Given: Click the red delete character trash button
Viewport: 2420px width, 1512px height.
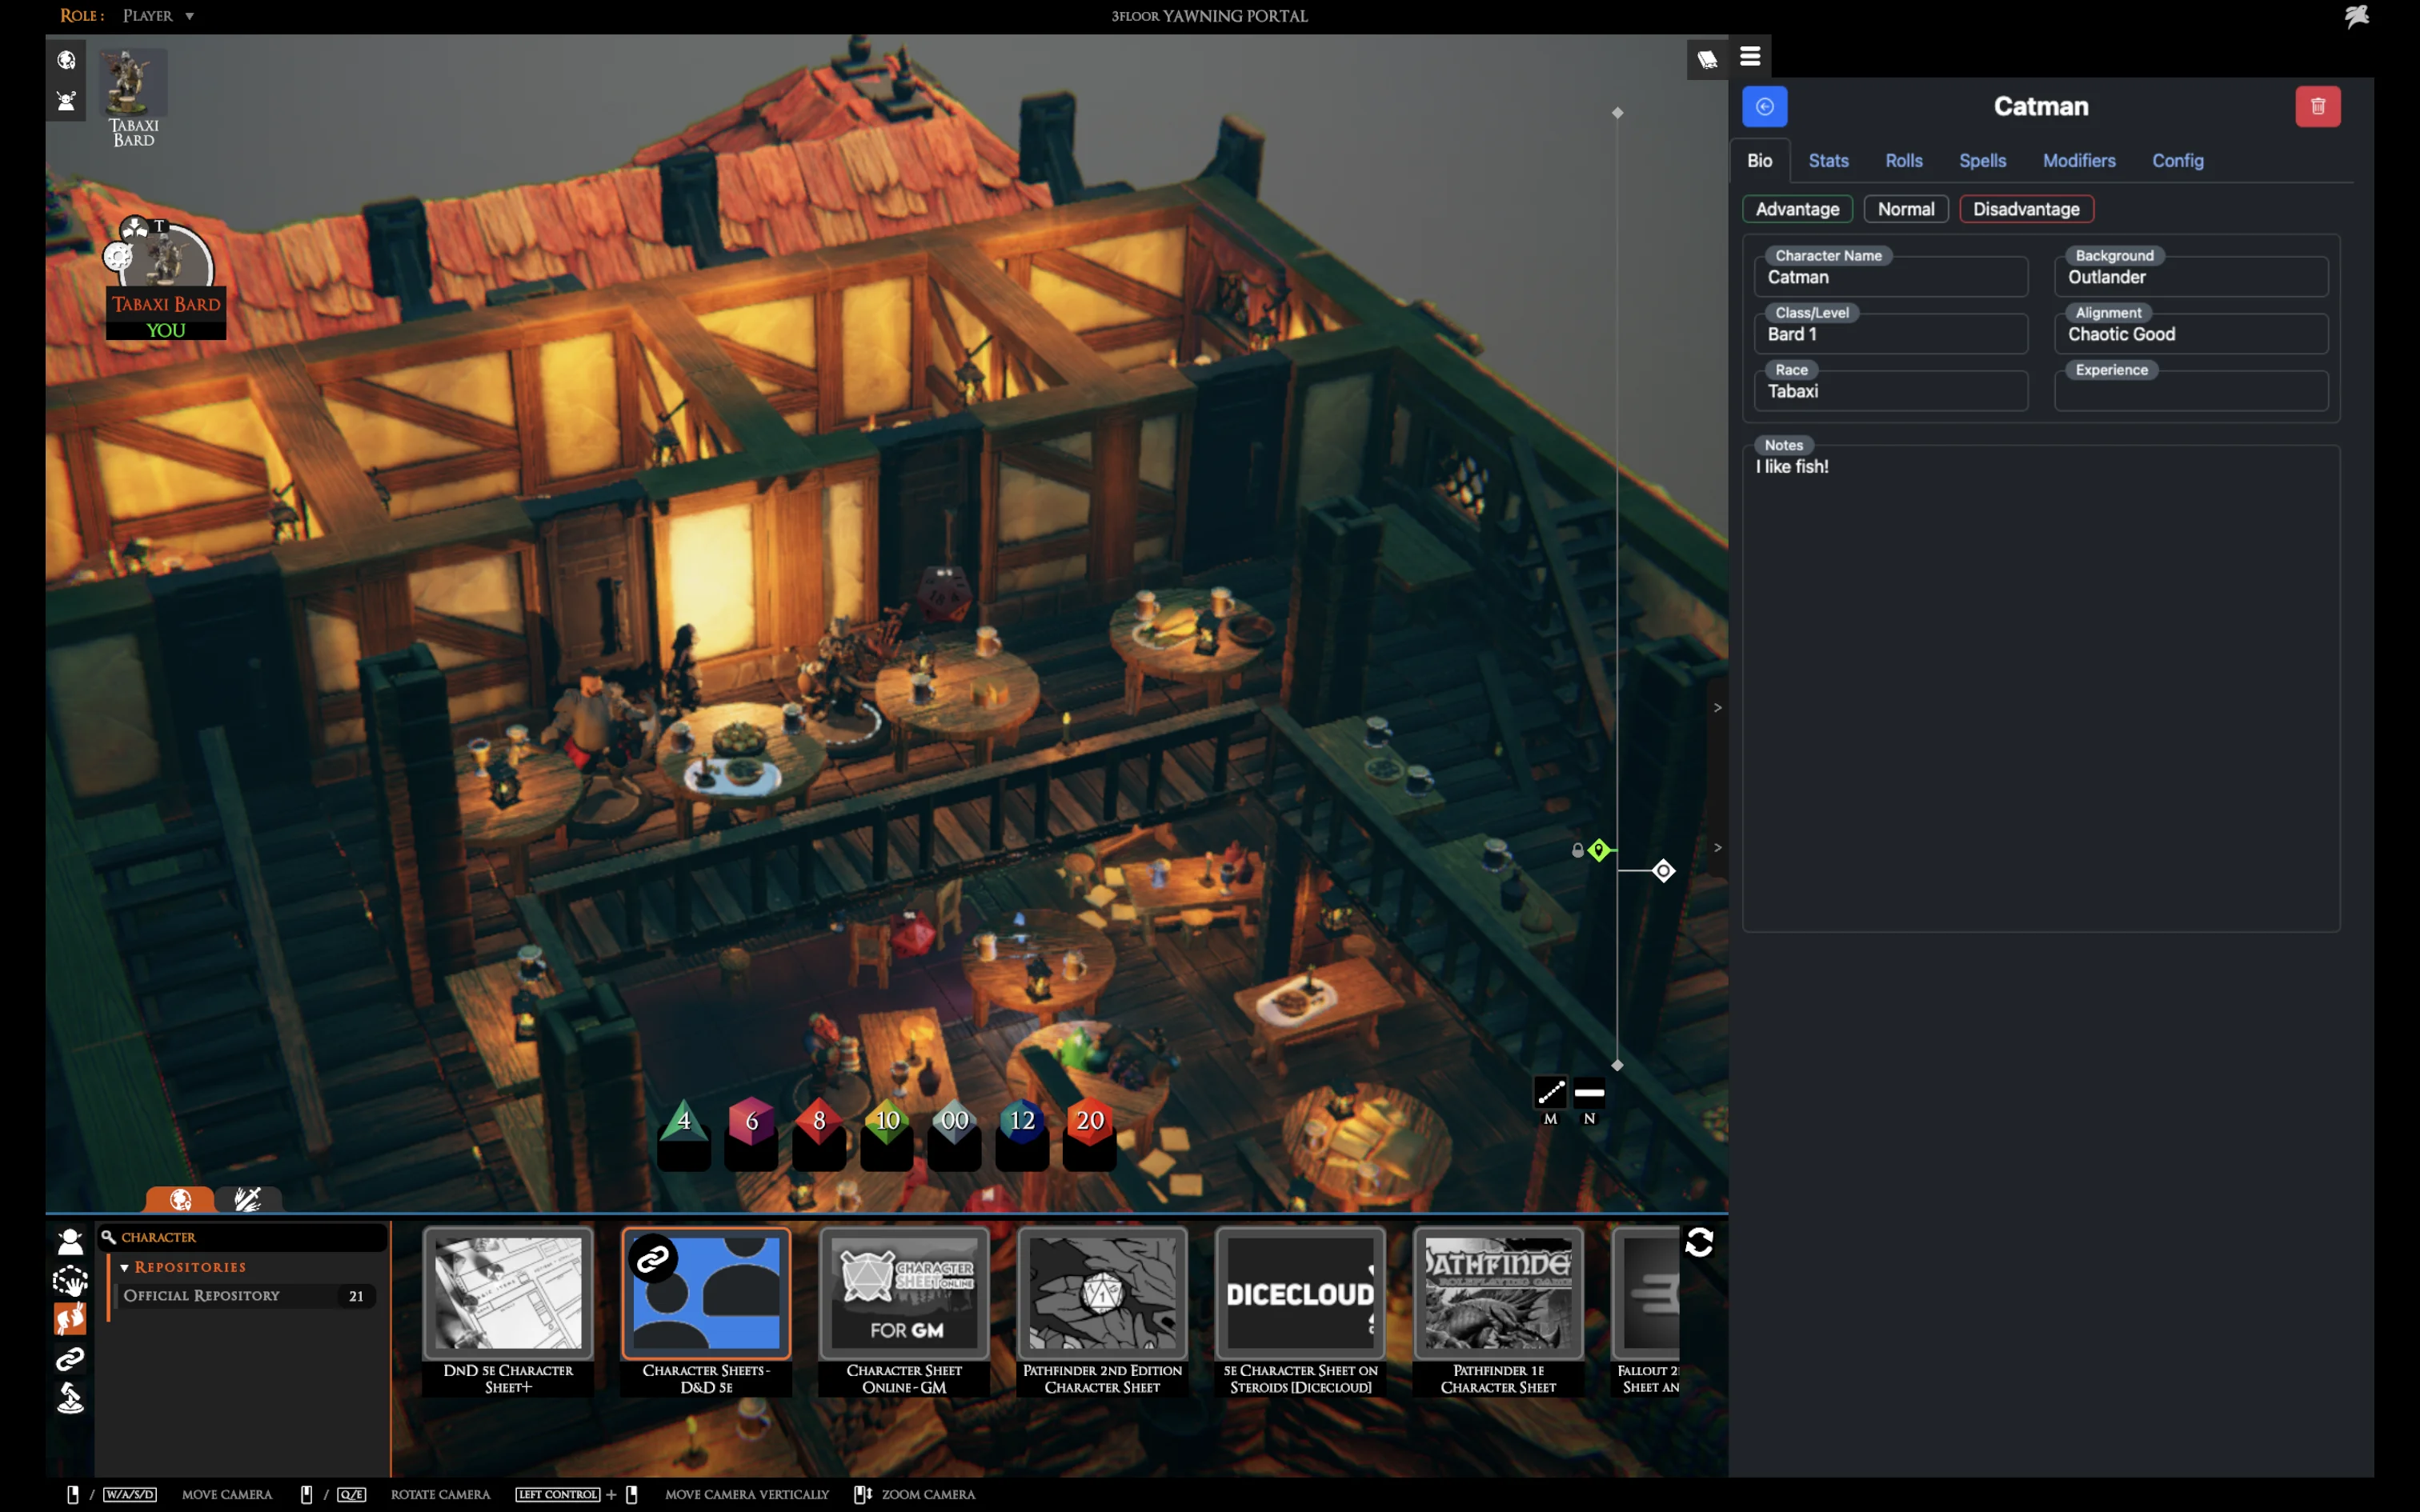Looking at the screenshot, I should [x=2317, y=107].
